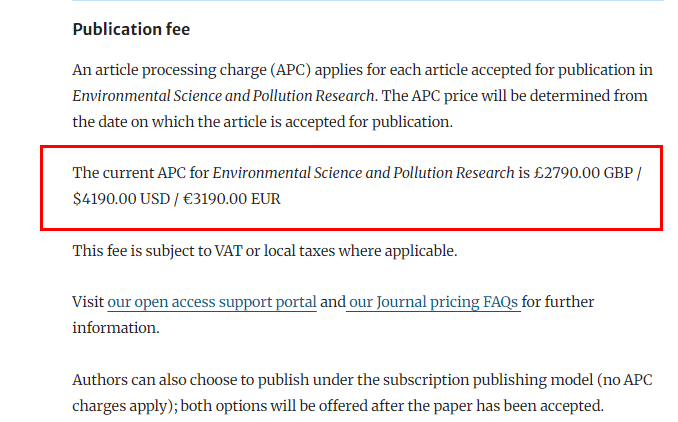Click the word "Visit" before the portal link
Screen dimensions: 678x422
coord(88,302)
